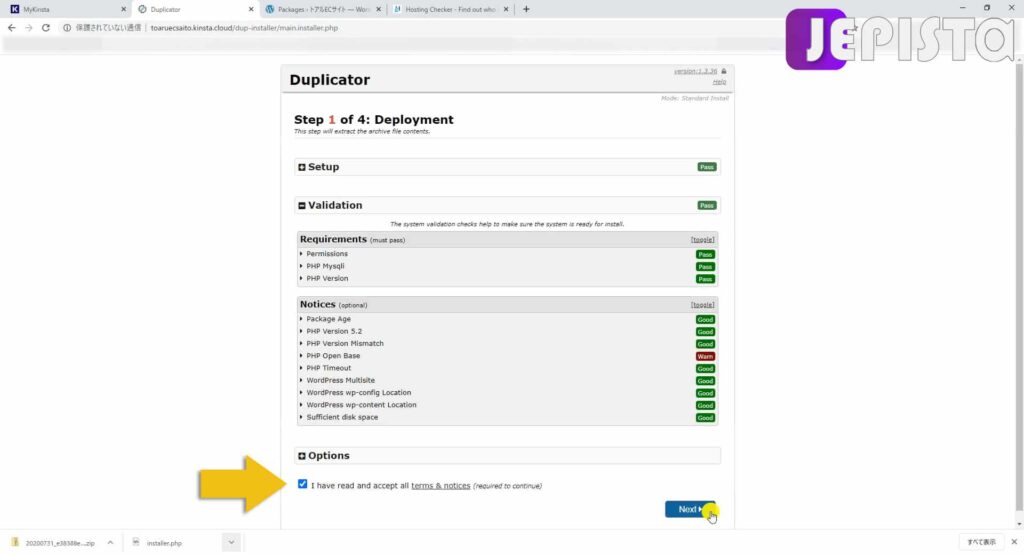Toggle the Requirements list
The height and width of the screenshot is (554, 1024).
702,240
